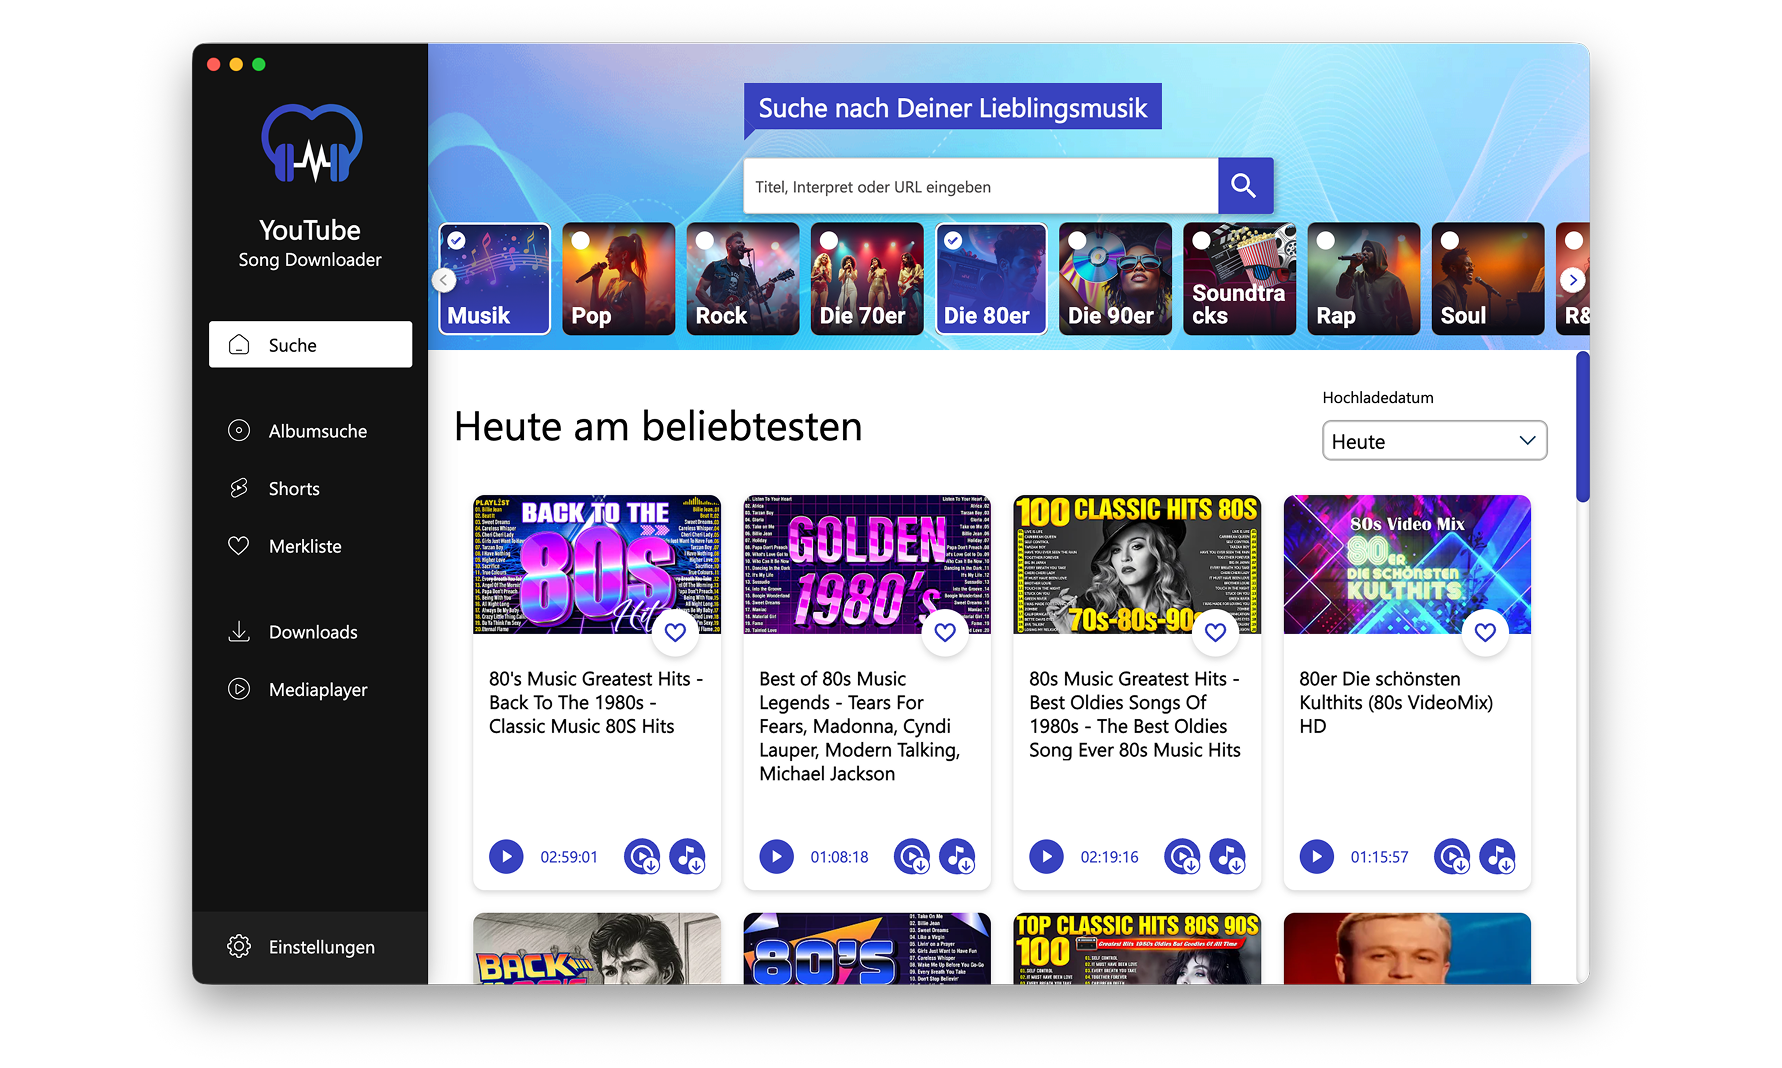Click the 'Heute am beliebtesten' heading

point(658,427)
